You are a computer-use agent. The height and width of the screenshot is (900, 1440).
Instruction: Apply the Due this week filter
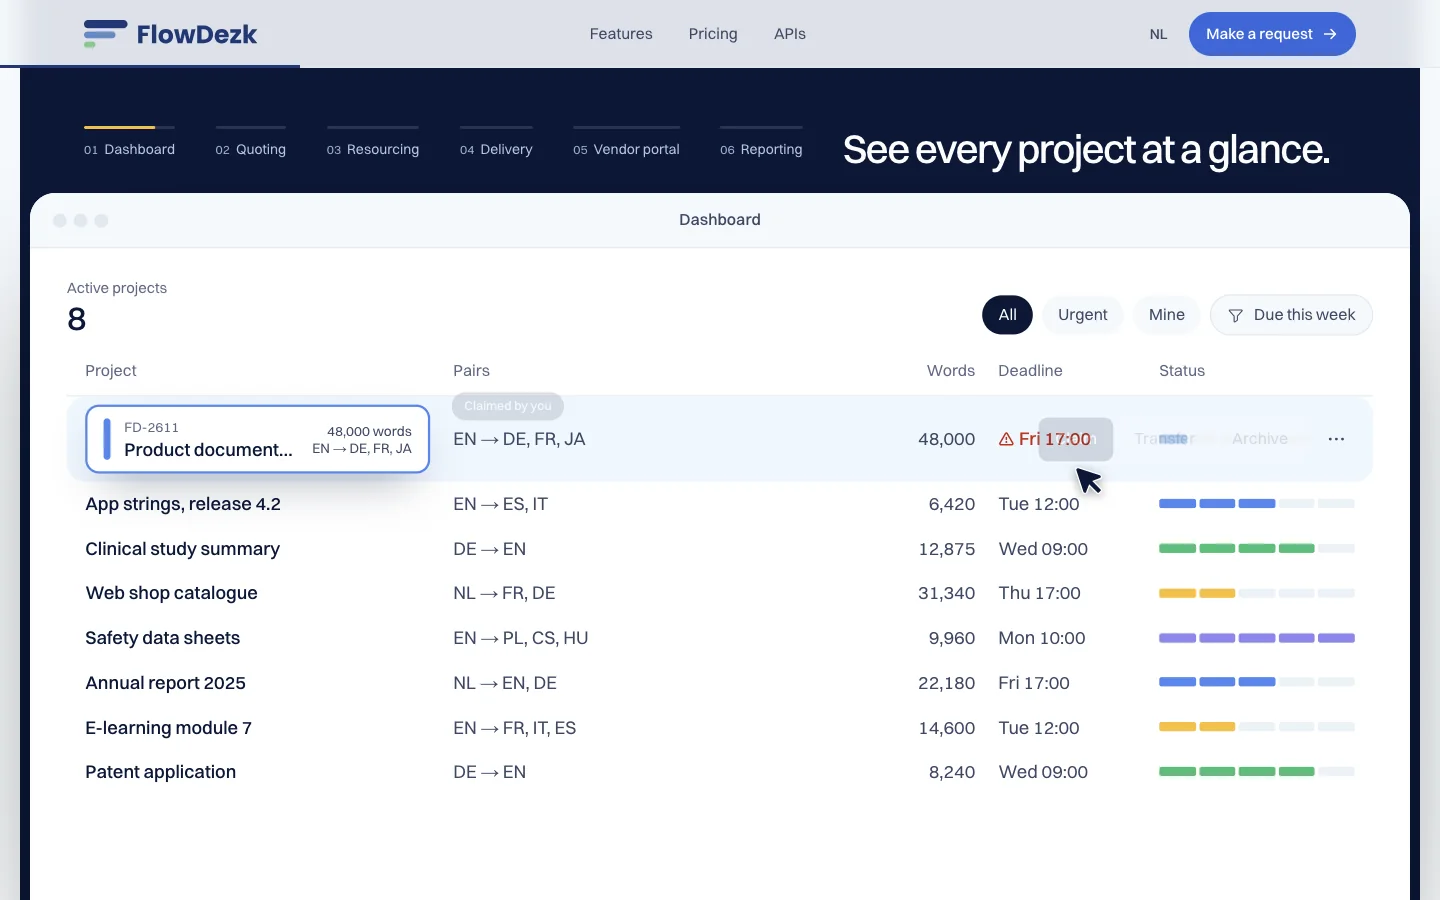[1291, 315]
